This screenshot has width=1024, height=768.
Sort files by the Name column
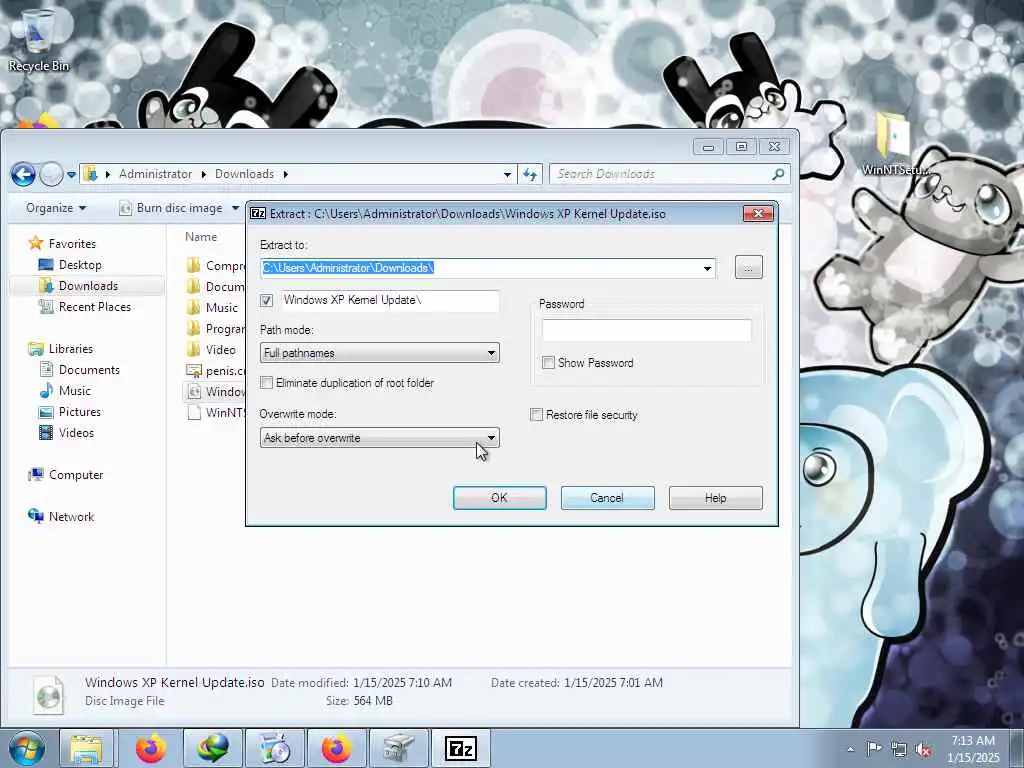click(201, 236)
